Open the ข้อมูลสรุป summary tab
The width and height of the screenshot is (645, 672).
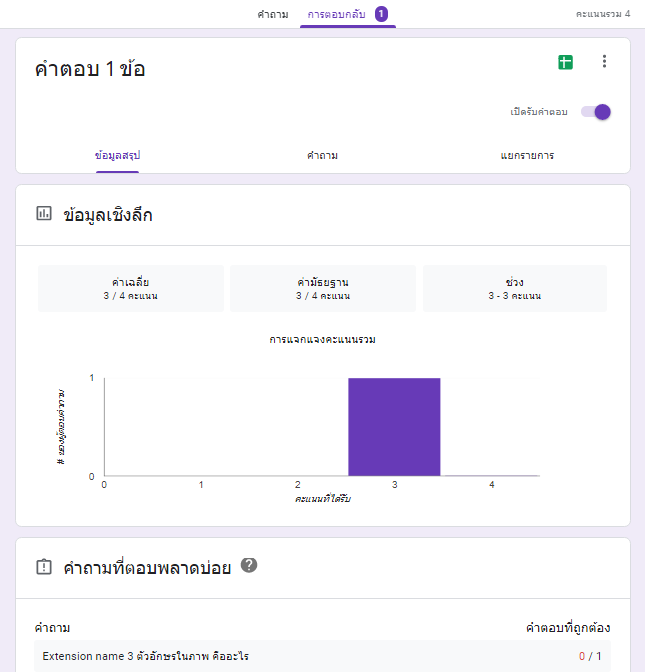(x=117, y=156)
